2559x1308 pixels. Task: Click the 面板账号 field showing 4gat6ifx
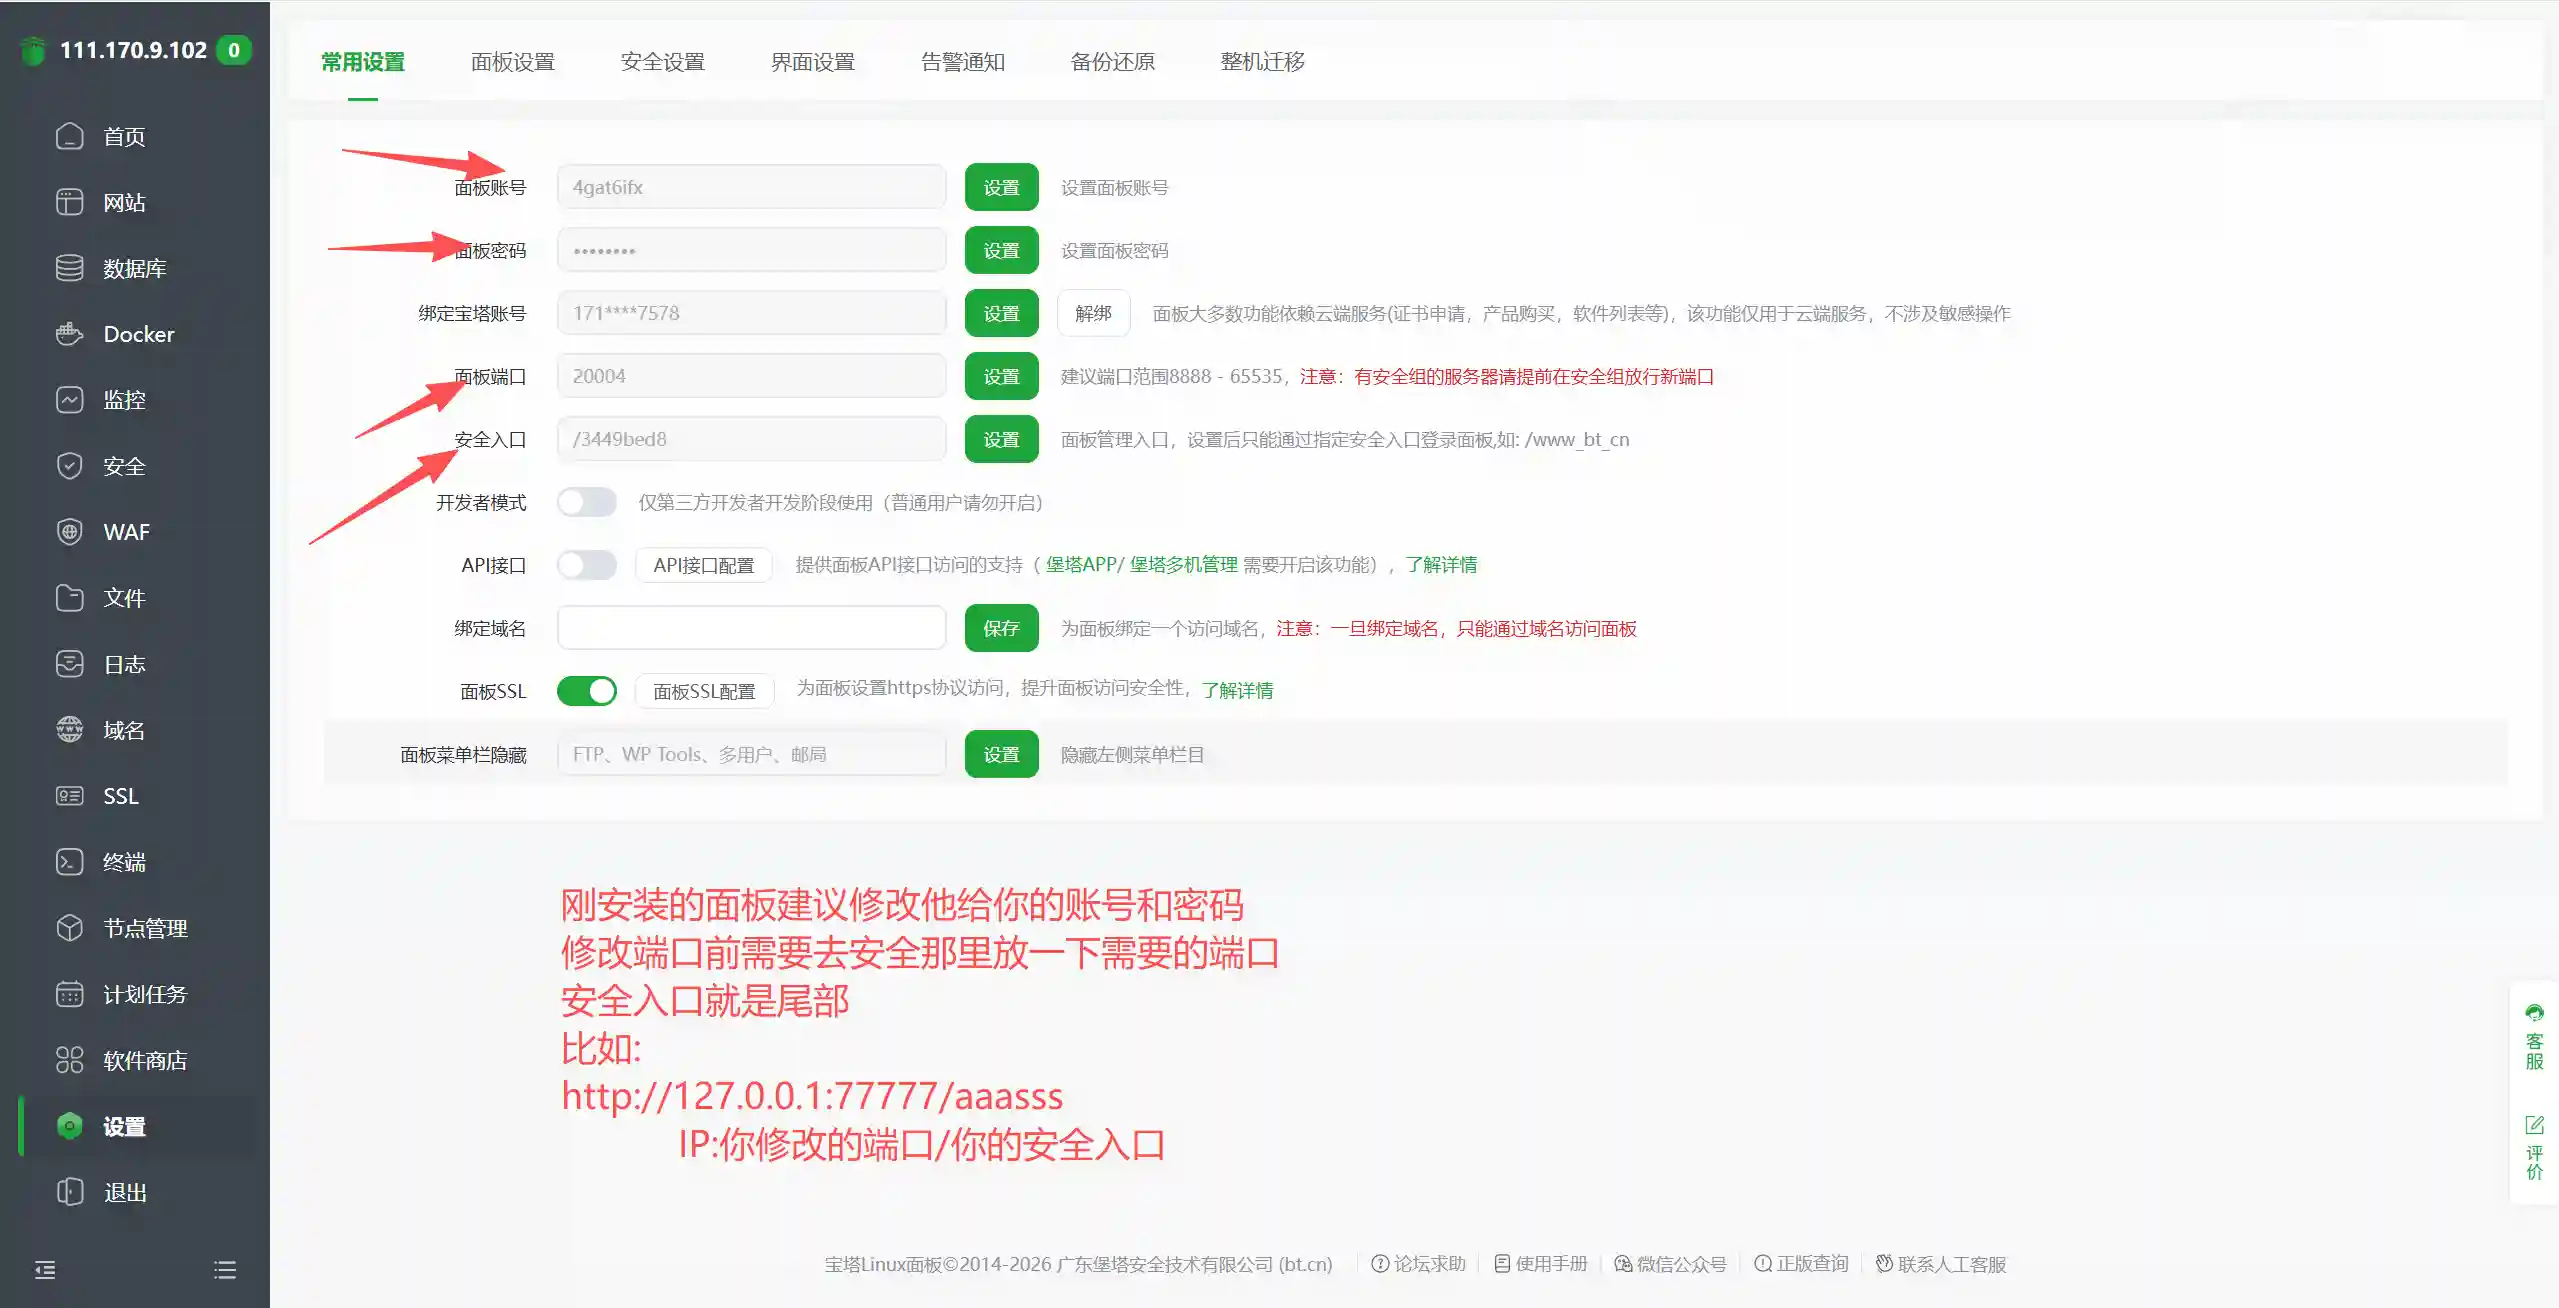751,187
